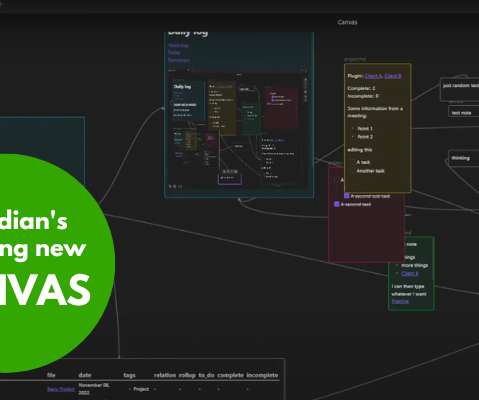Click the "A task" item in yellow card
Image resolution: width=479 pixels, height=400 pixels.
[363, 162]
